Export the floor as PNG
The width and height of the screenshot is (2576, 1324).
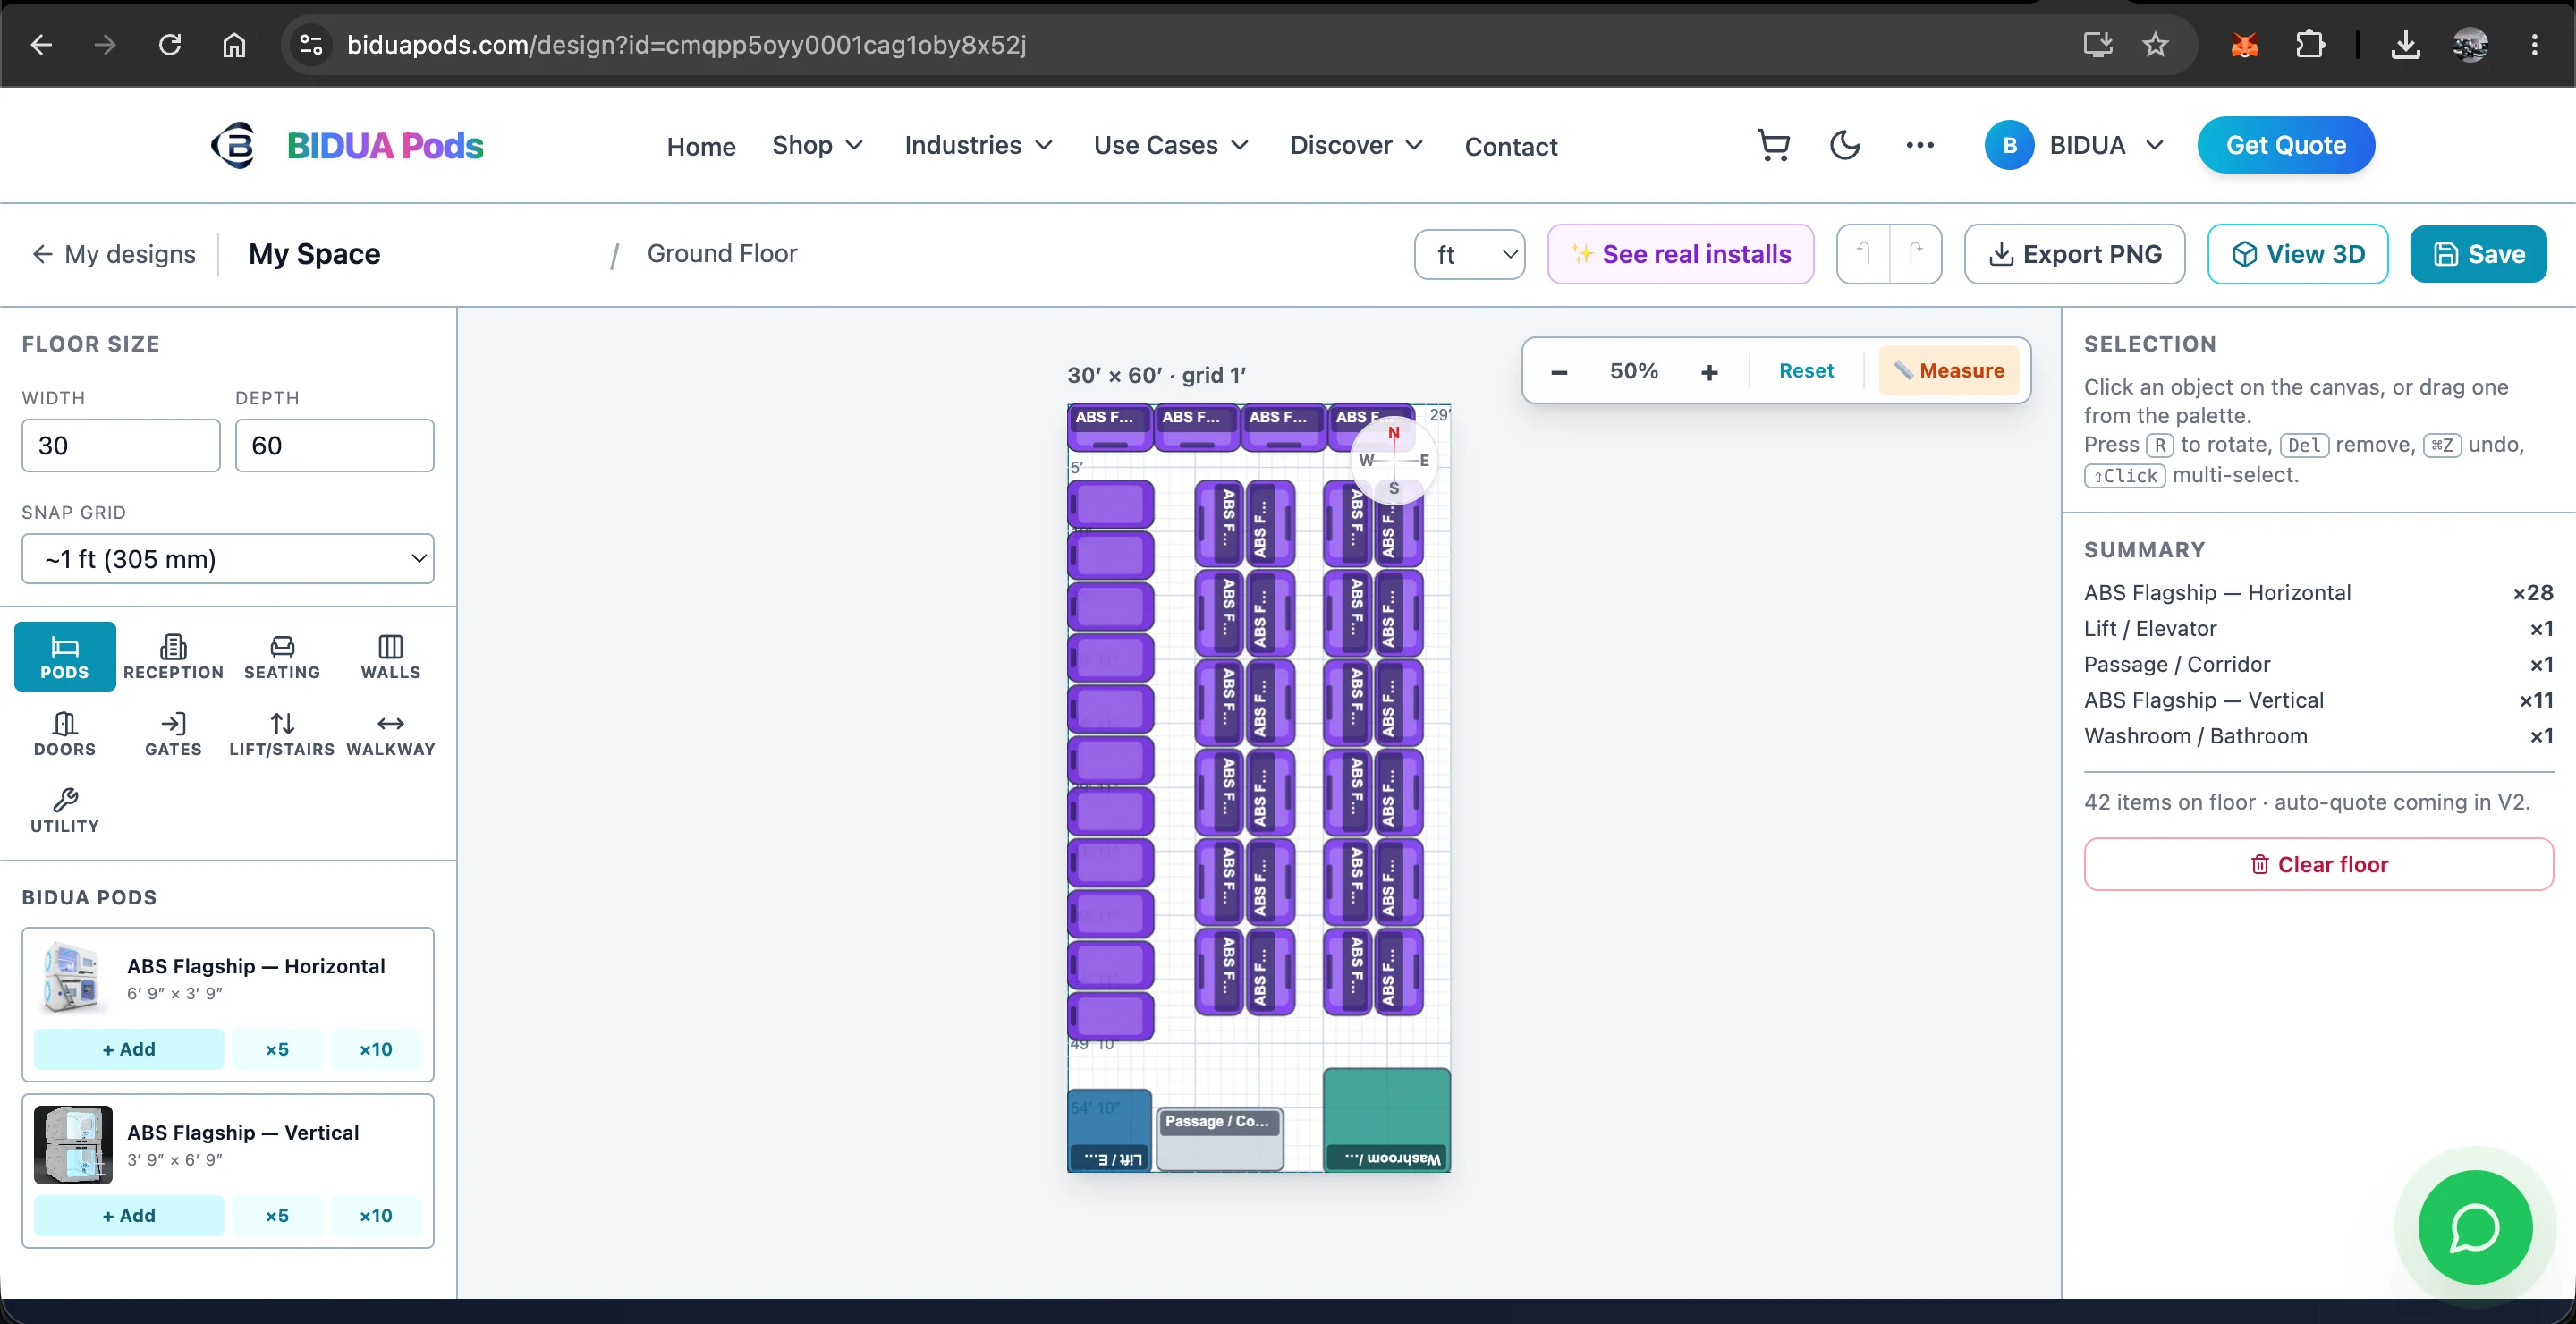click(2074, 254)
